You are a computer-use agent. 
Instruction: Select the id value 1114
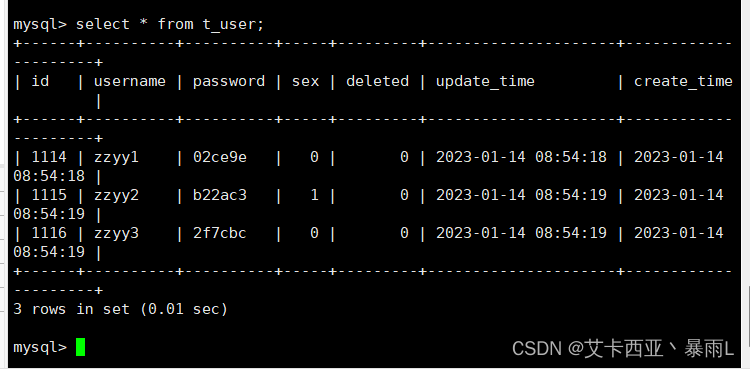[x=49, y=157]
